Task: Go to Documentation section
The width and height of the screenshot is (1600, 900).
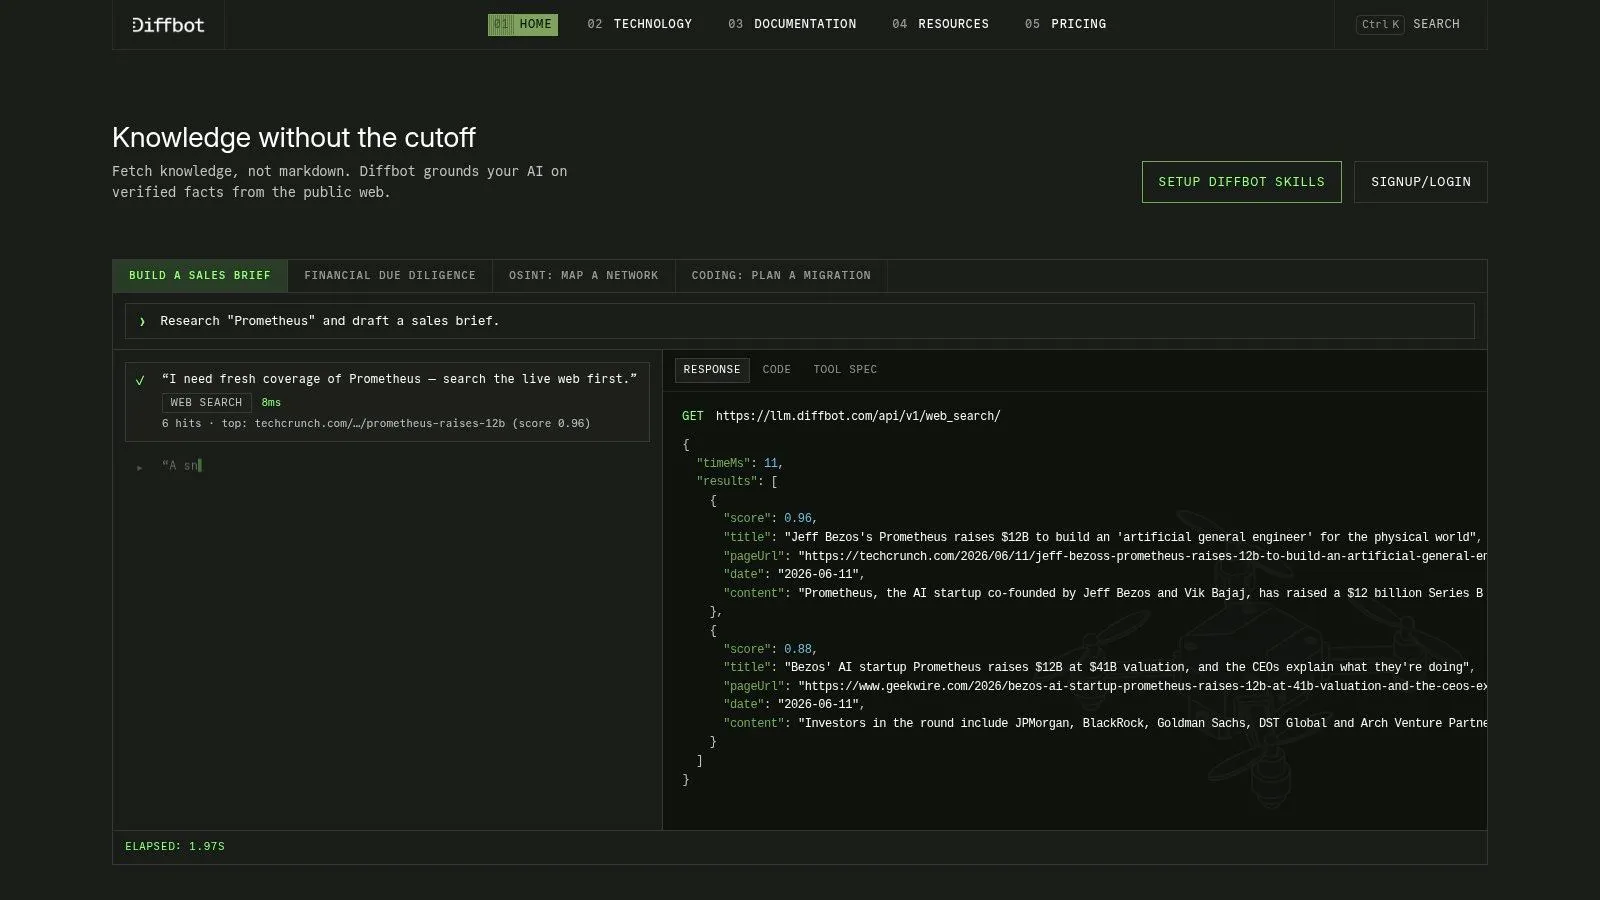Action: coord(792,24)
